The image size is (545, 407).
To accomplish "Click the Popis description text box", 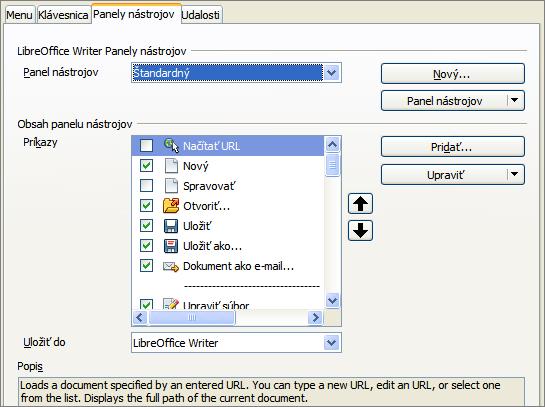I will pyautogui.click(x=271, y=391).
